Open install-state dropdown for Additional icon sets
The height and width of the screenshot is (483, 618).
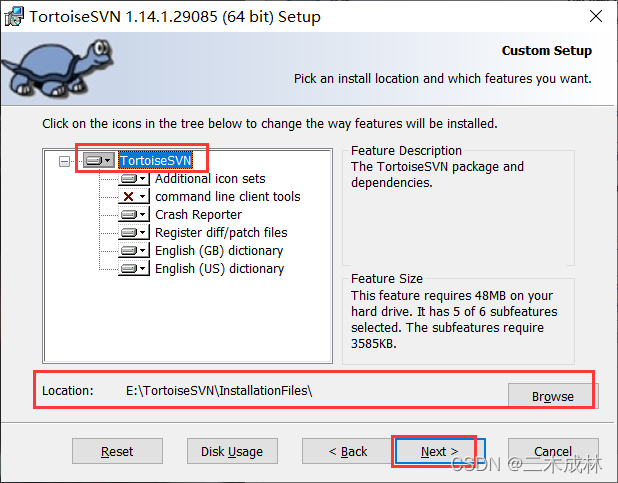pyautogui.click(x=134, y=179)
